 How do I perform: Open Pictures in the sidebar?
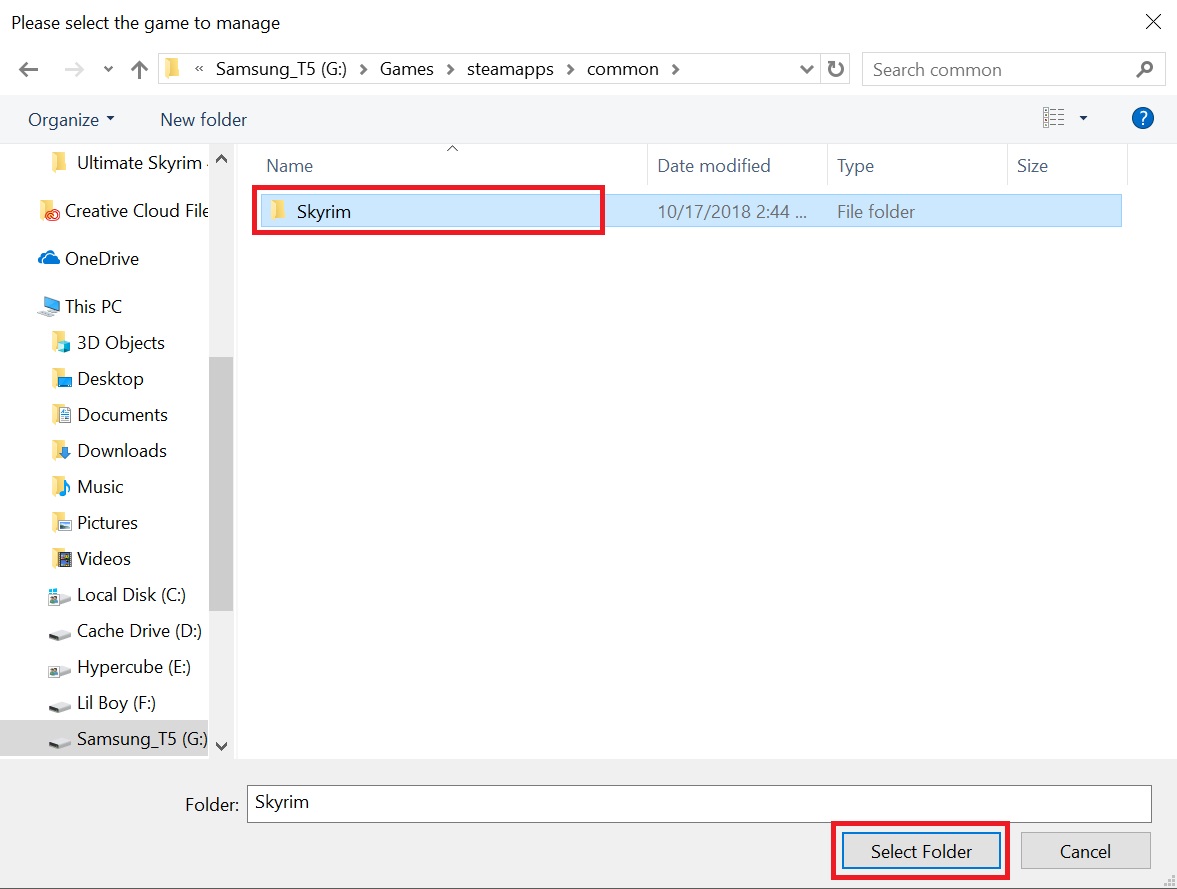click(94, 523)
